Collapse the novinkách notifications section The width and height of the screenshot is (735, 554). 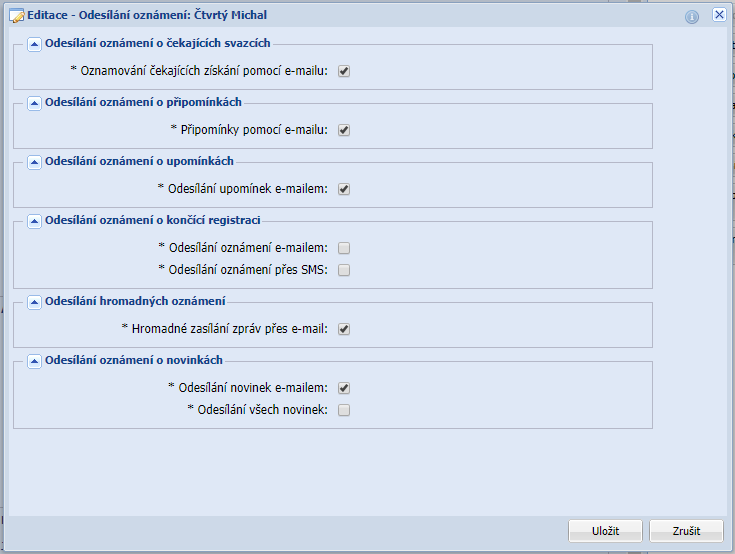(x=34, y=361)
